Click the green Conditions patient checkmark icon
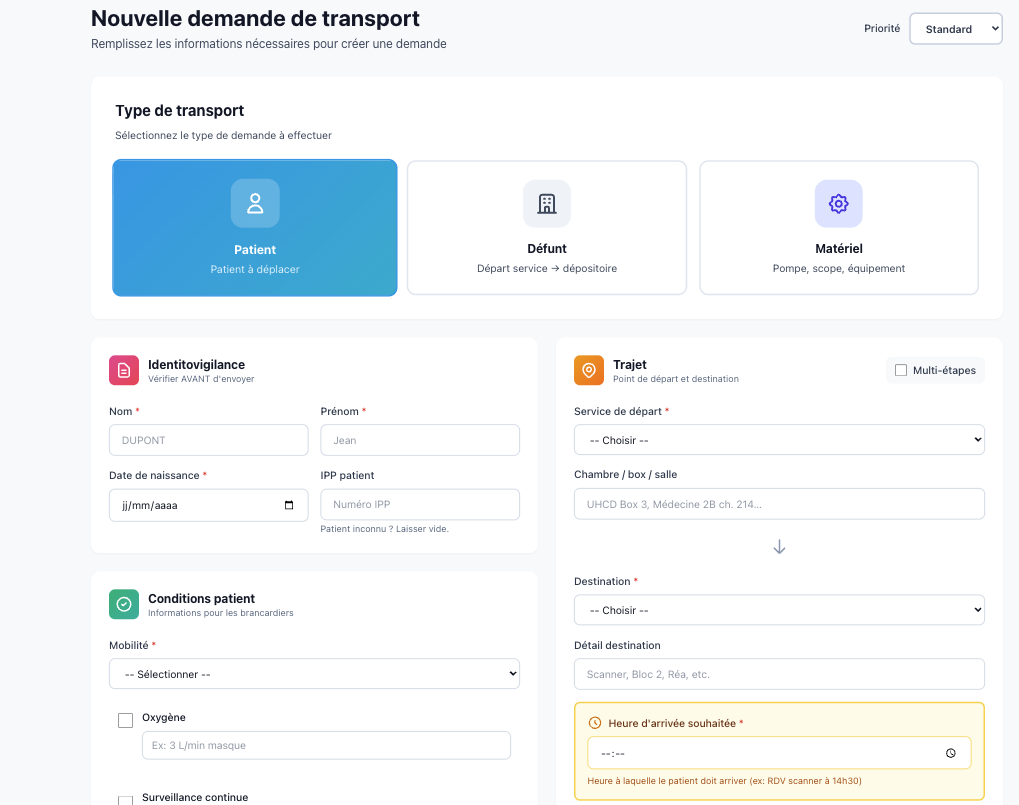This screenshot has height=805, width=1019. (x=123, y=604)
